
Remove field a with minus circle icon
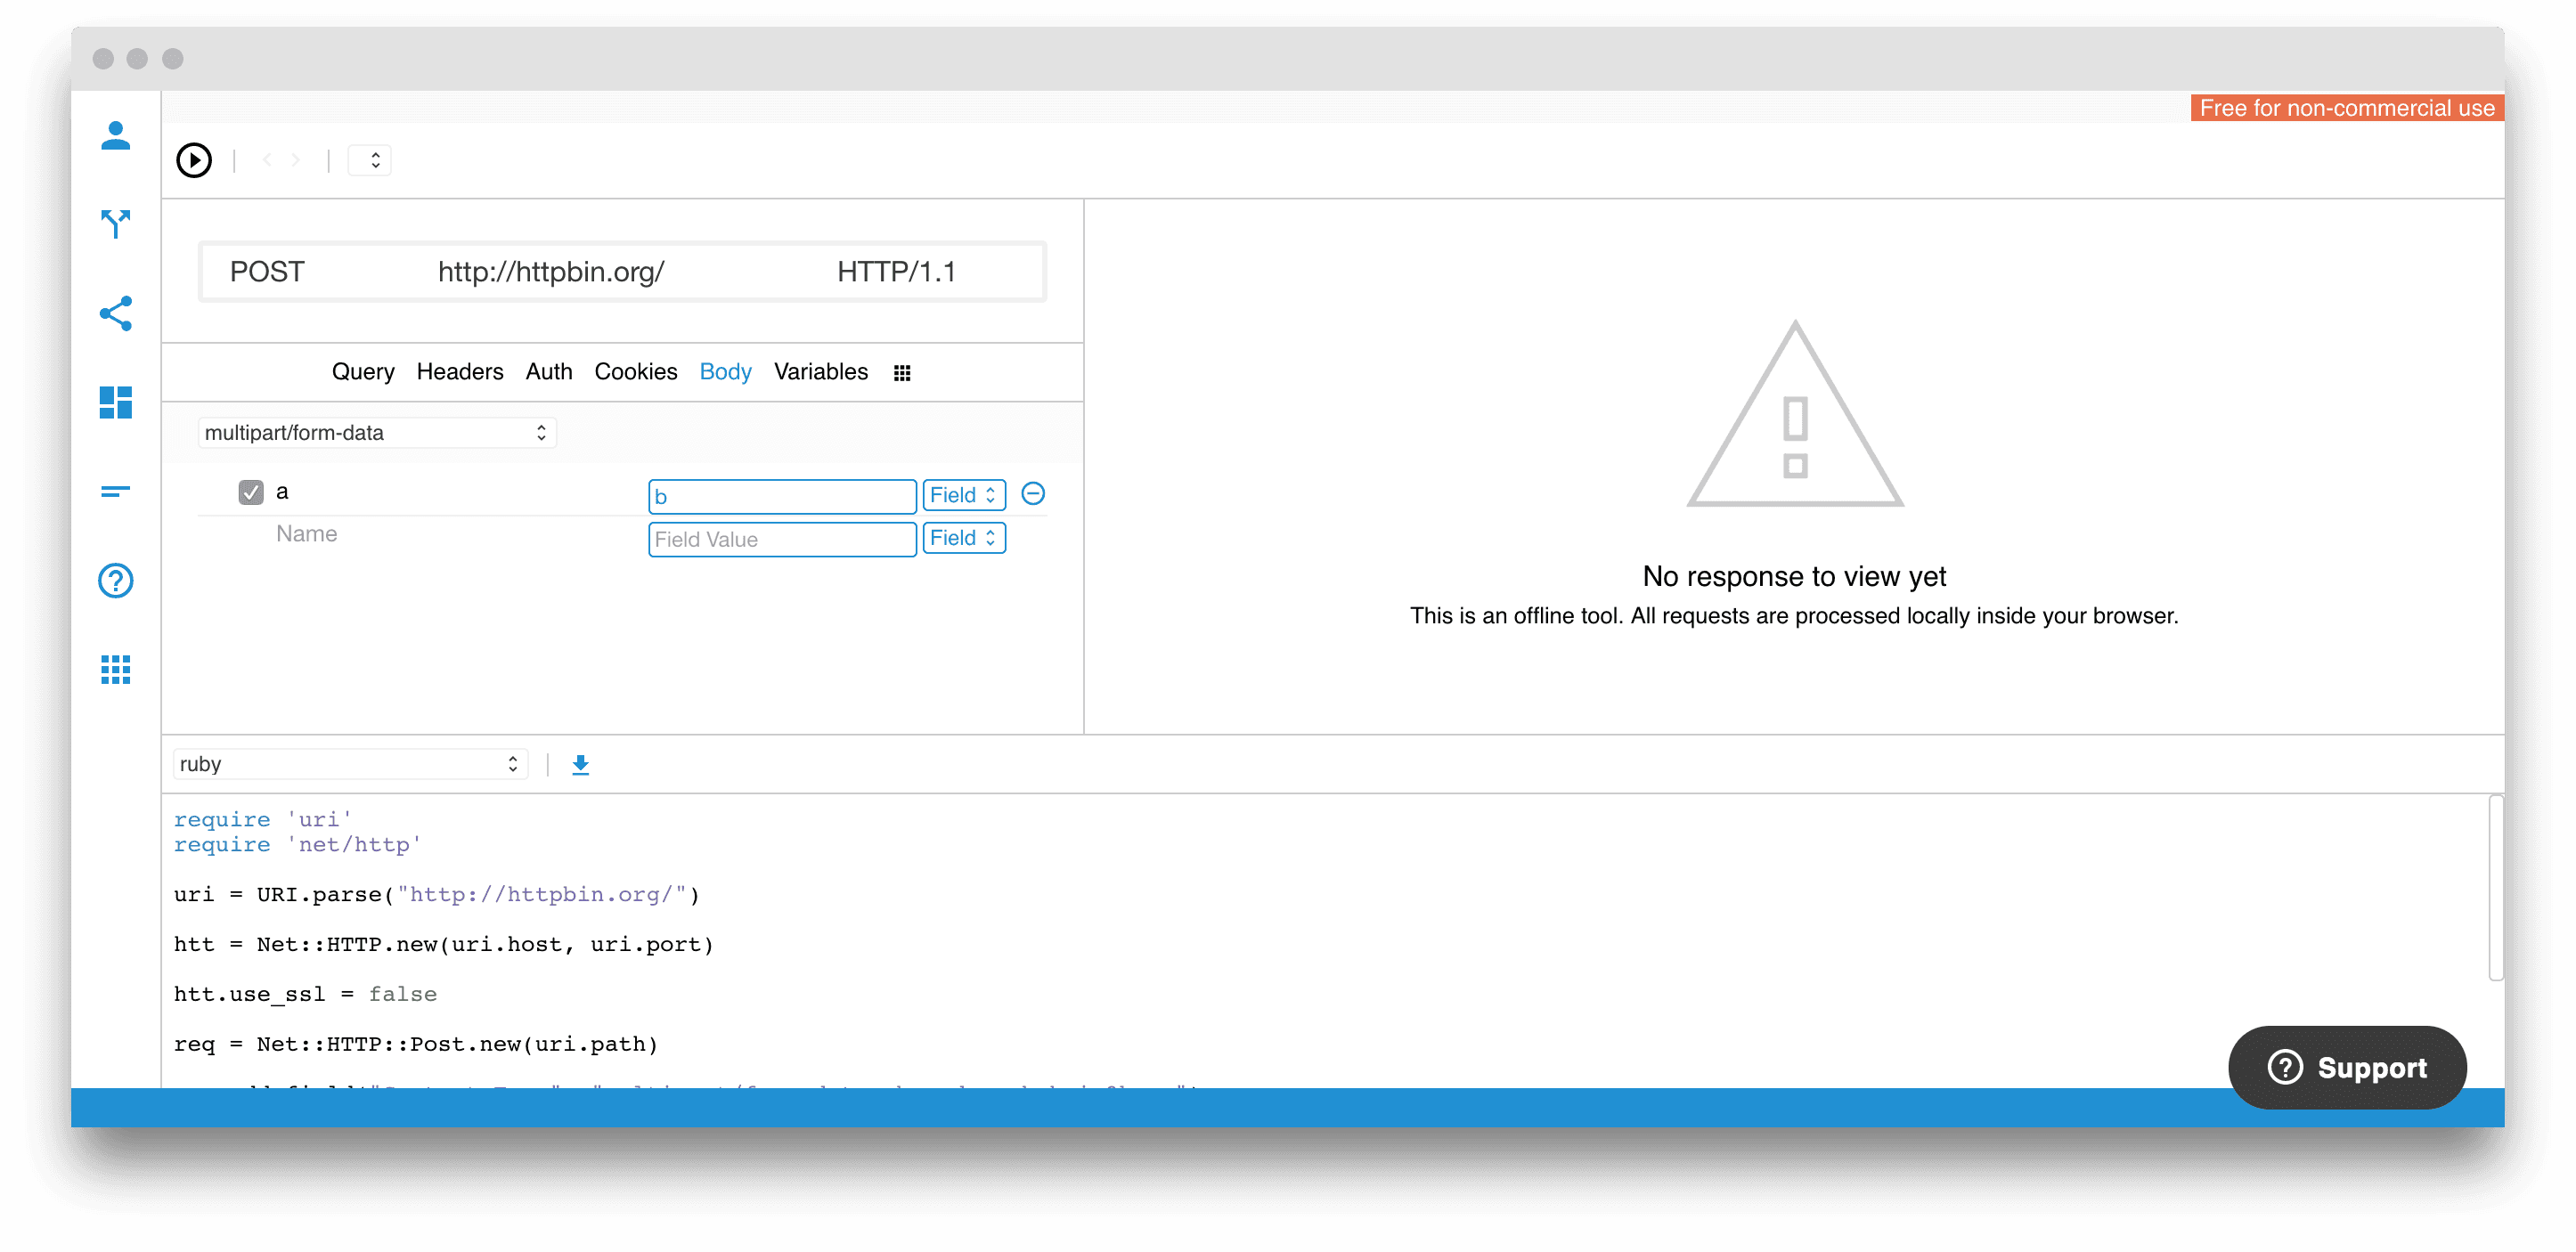coord(1033,493)
